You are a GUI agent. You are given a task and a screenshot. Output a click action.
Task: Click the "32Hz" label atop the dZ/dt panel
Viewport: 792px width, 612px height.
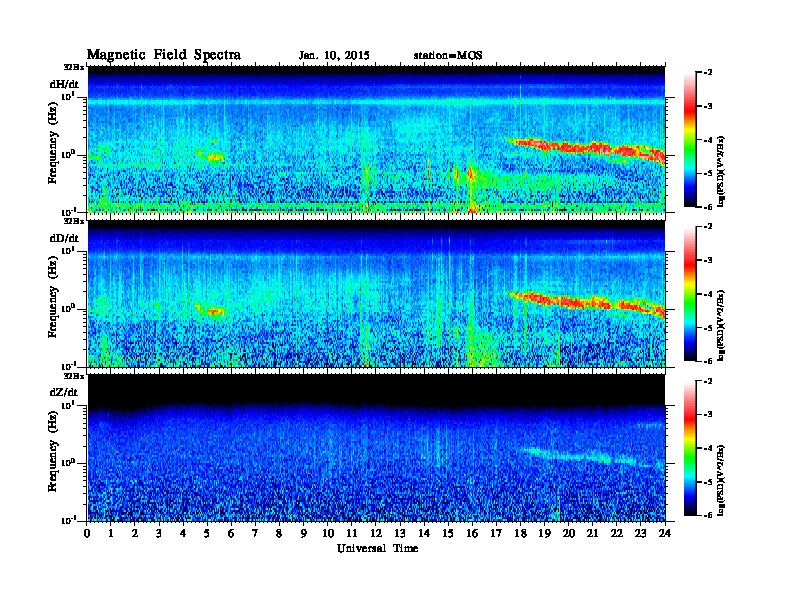tap(74, 376)
